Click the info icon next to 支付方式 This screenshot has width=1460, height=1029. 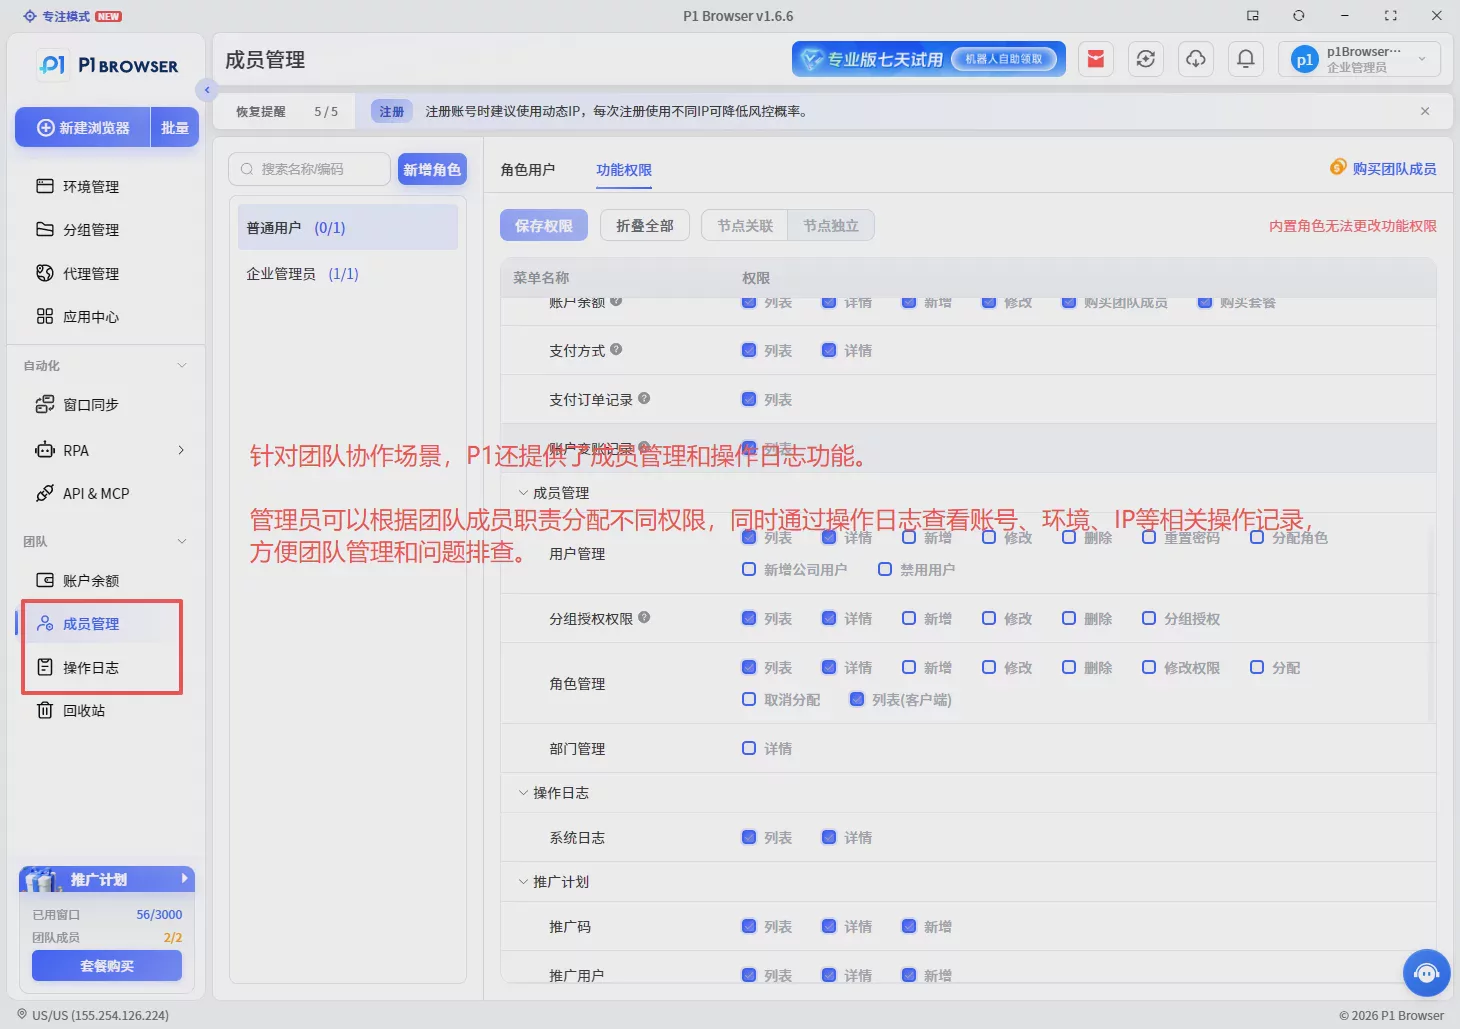pyautogui.click(x=616, y=349)
